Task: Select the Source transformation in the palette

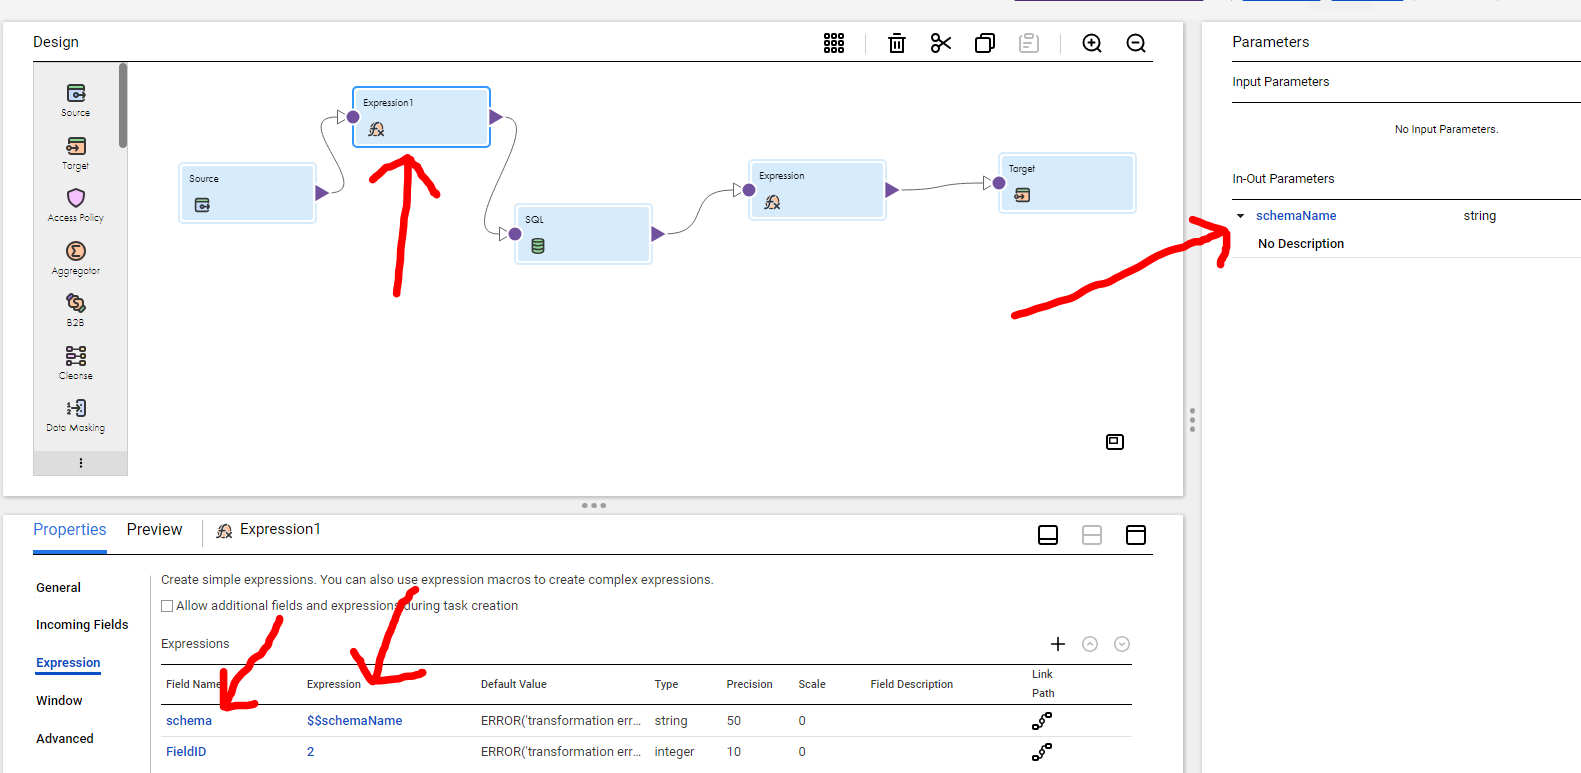Action: point(76,100)
